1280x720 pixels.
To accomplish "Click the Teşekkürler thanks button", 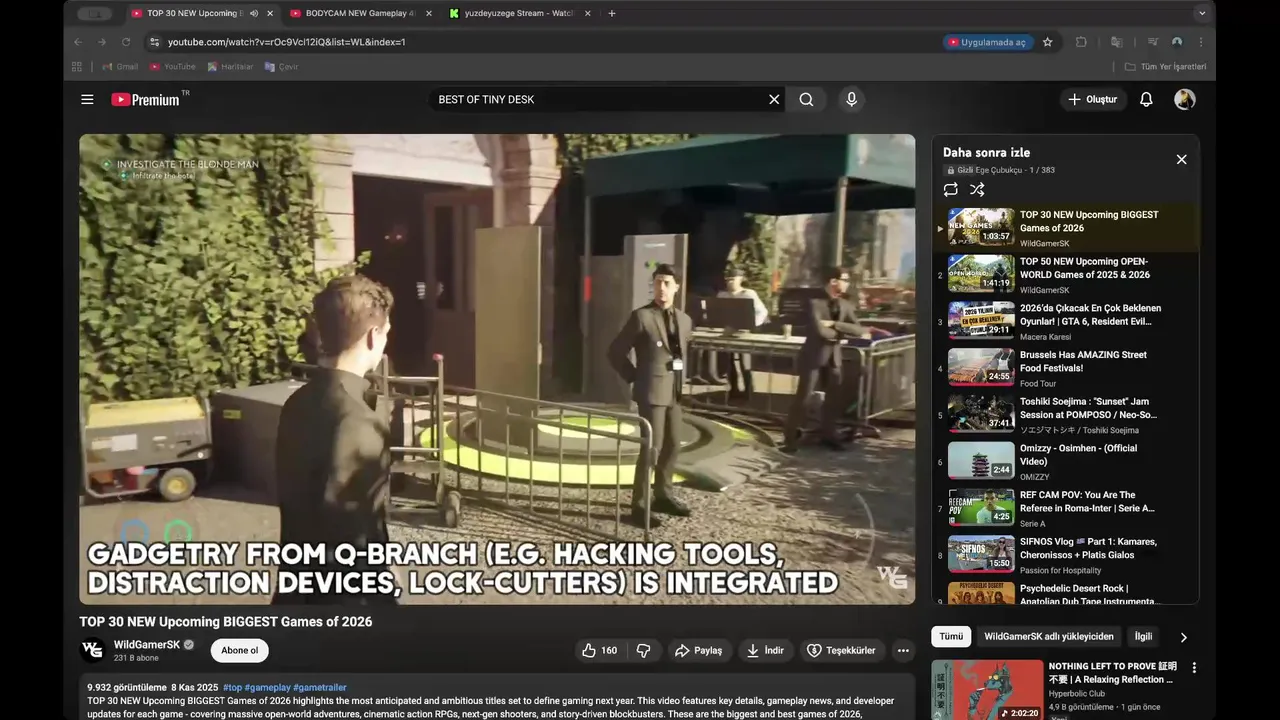I will click(841, 650).
